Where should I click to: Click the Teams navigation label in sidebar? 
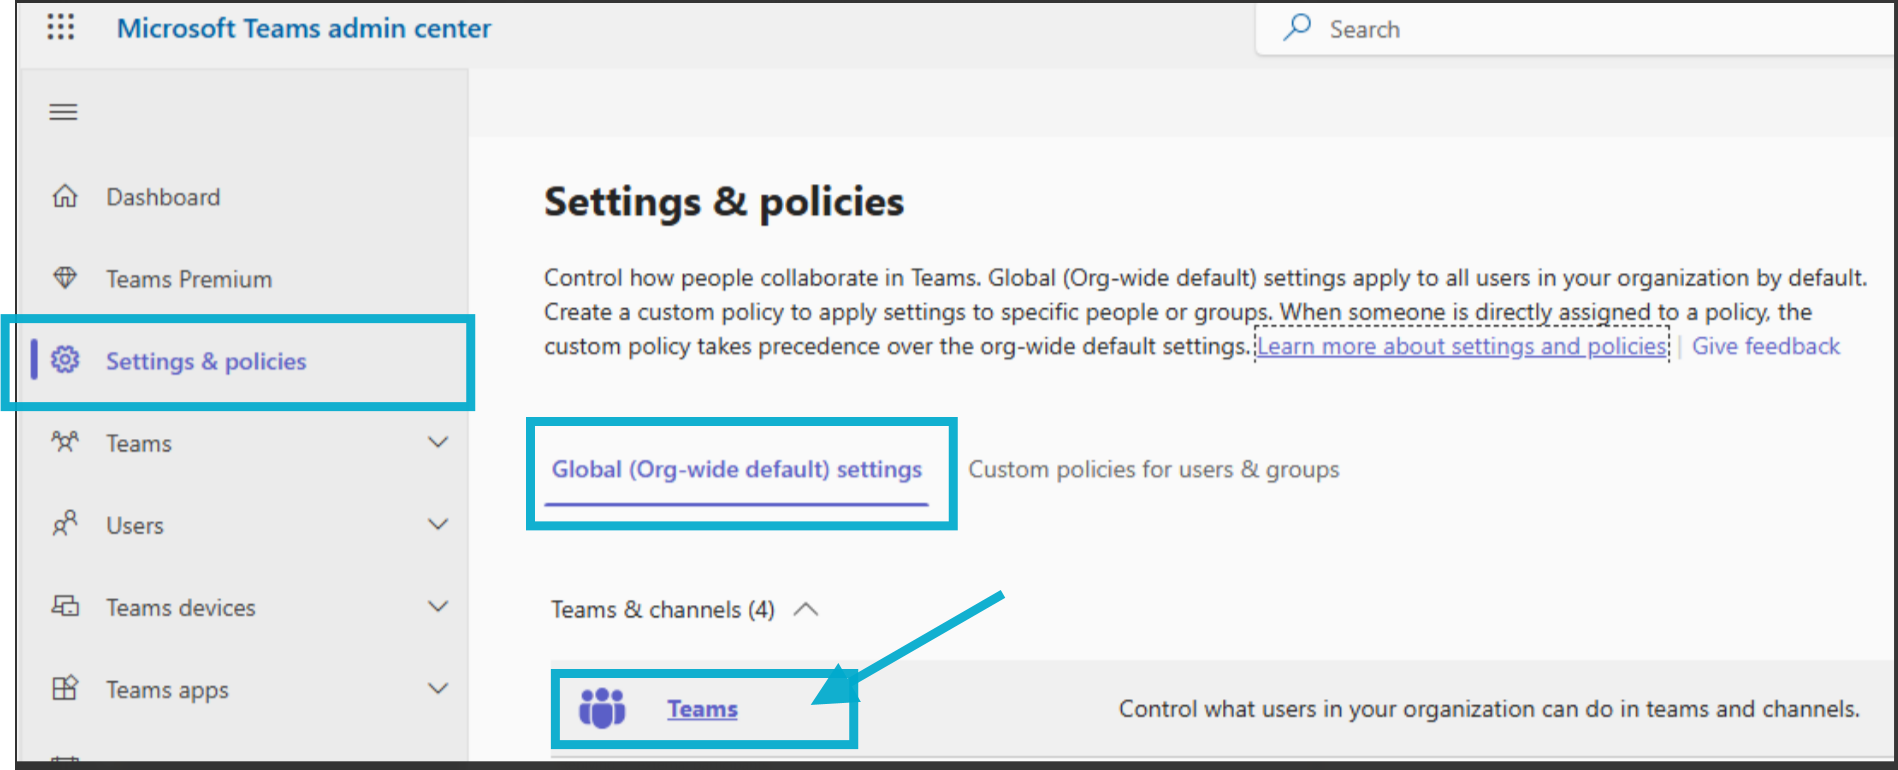point(139,443)
